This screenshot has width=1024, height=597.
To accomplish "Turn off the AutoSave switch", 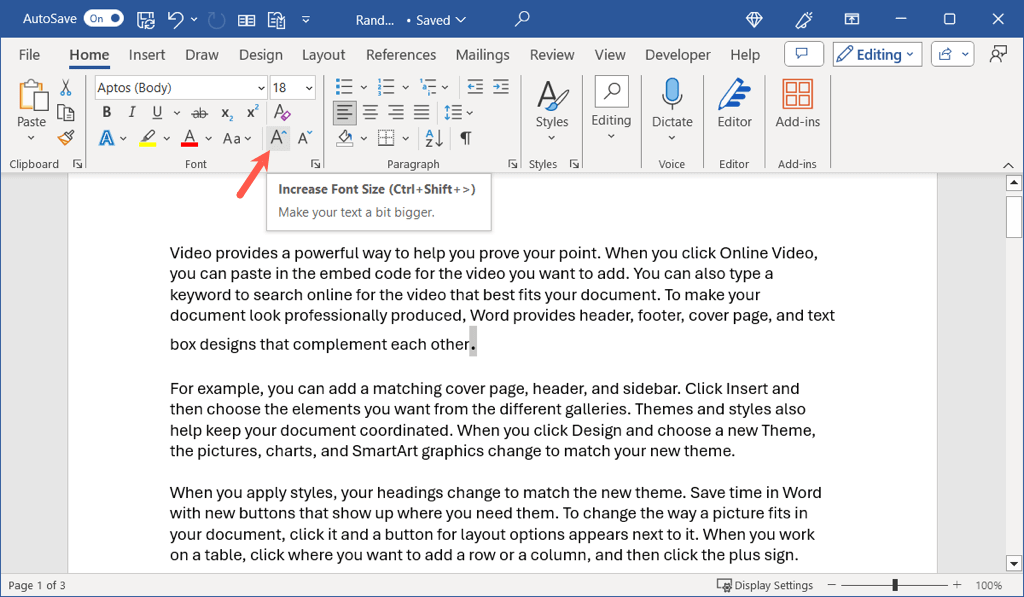I will pyautogui.click(x=104, y=19).
